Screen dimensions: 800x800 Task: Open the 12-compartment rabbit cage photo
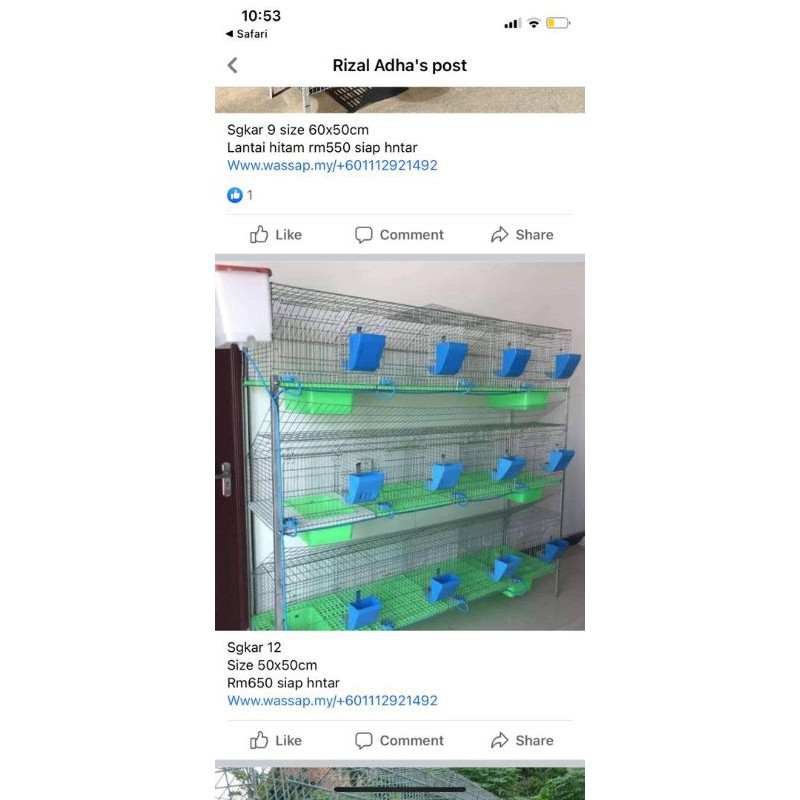point(400,446)
